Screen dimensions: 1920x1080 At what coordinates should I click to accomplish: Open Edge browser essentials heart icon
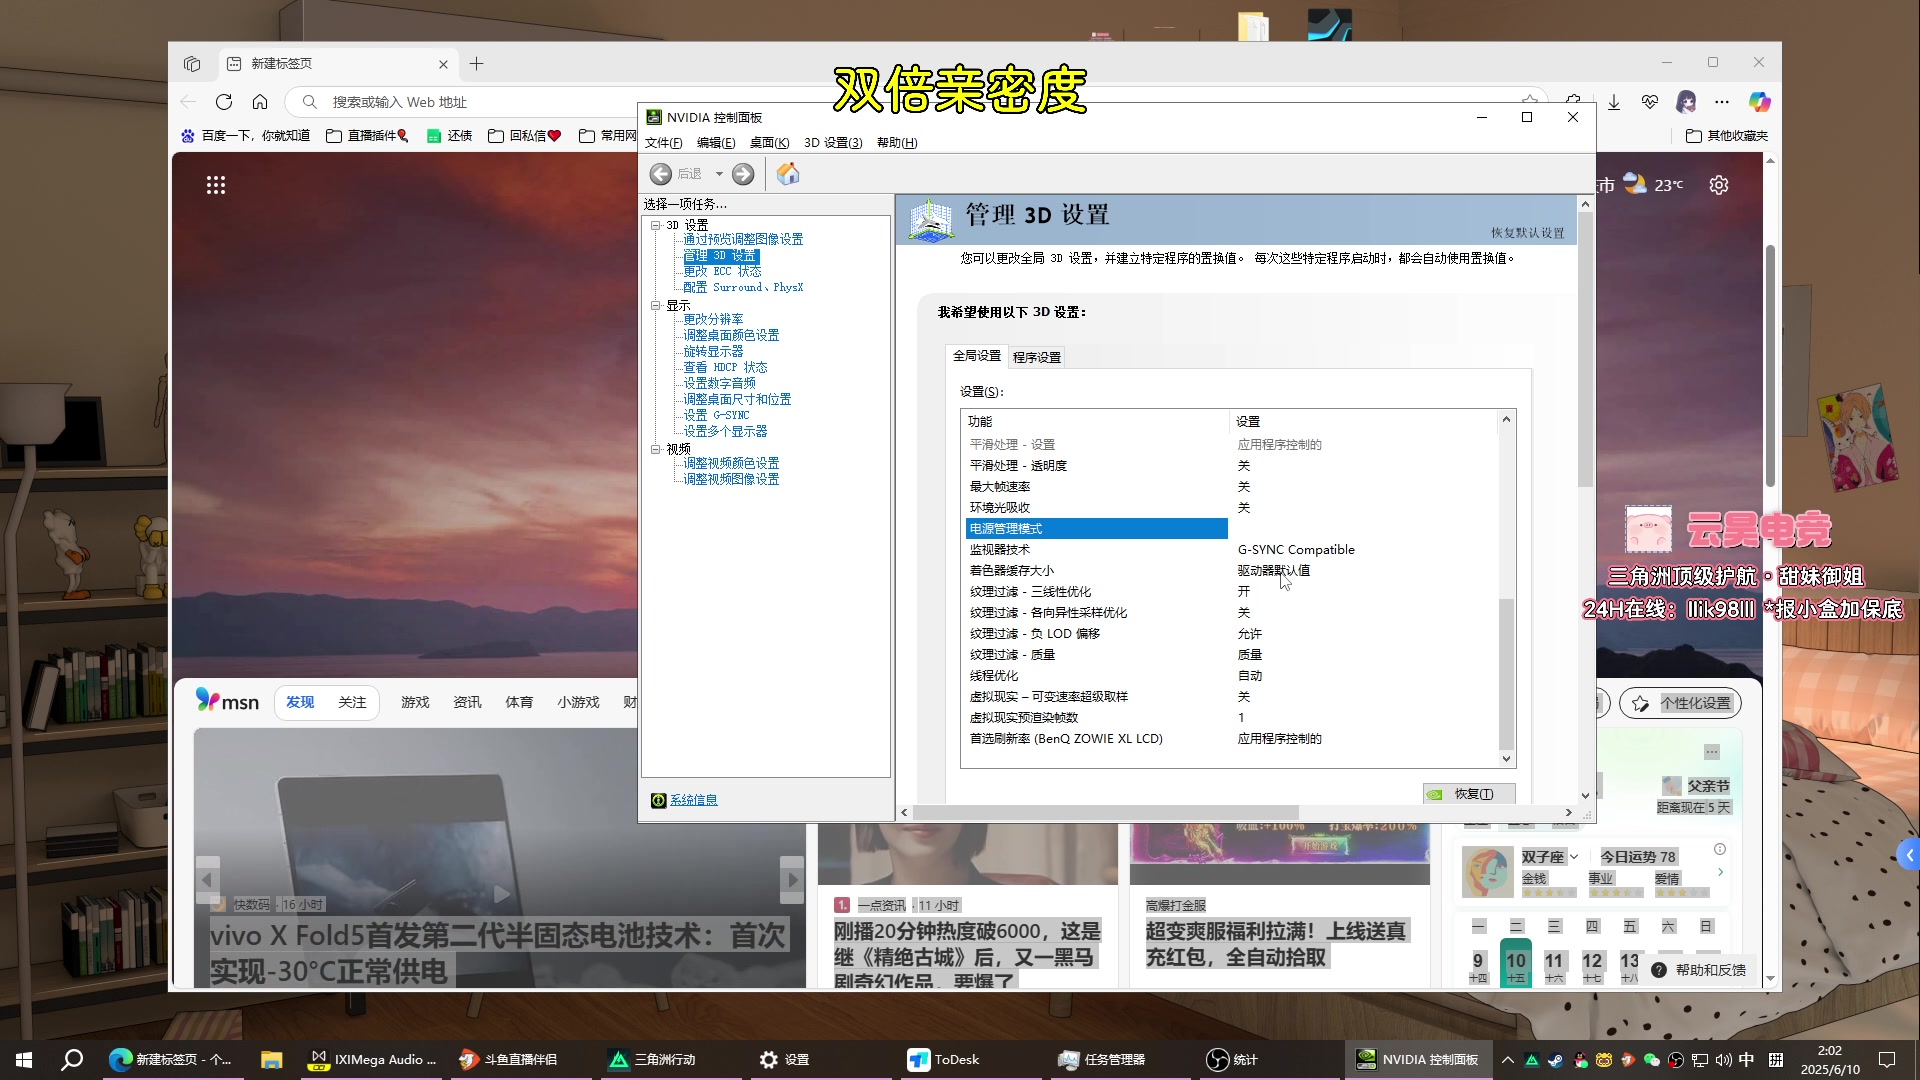click(x=1650, y=102)
